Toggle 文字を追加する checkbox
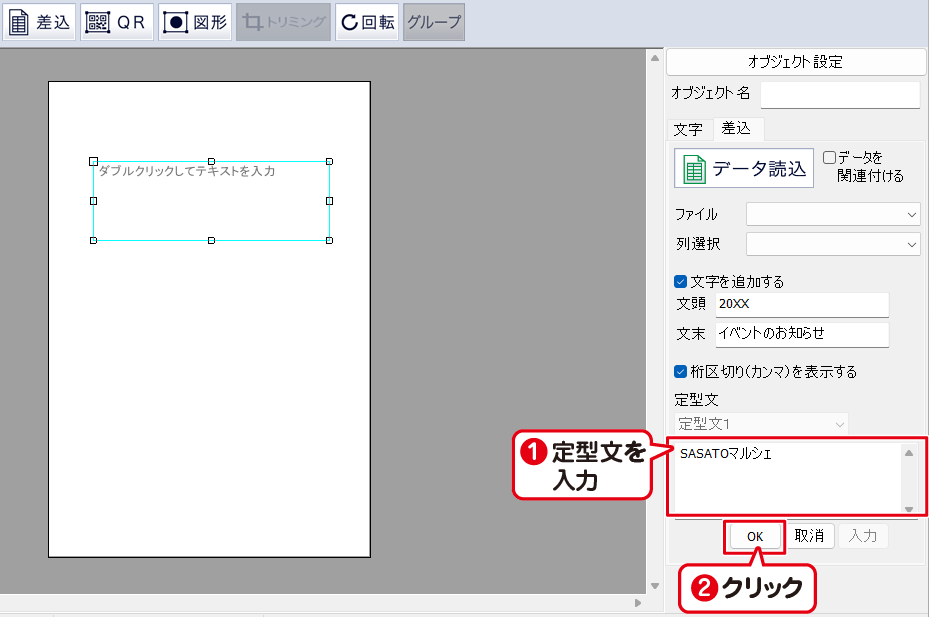This screenshot has width=930, height=617. pos(681,282)
